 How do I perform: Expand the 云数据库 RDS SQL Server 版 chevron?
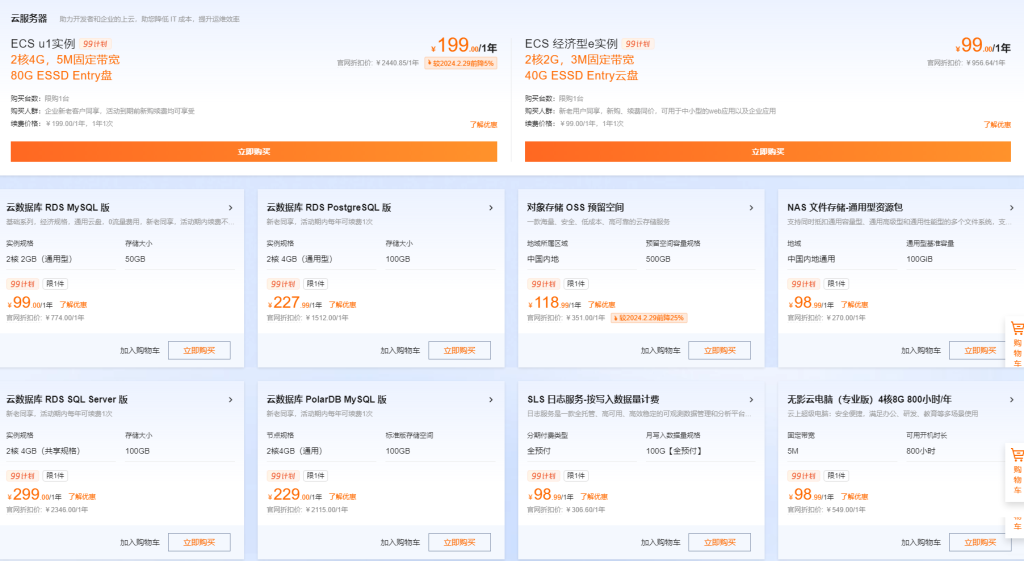232,399
